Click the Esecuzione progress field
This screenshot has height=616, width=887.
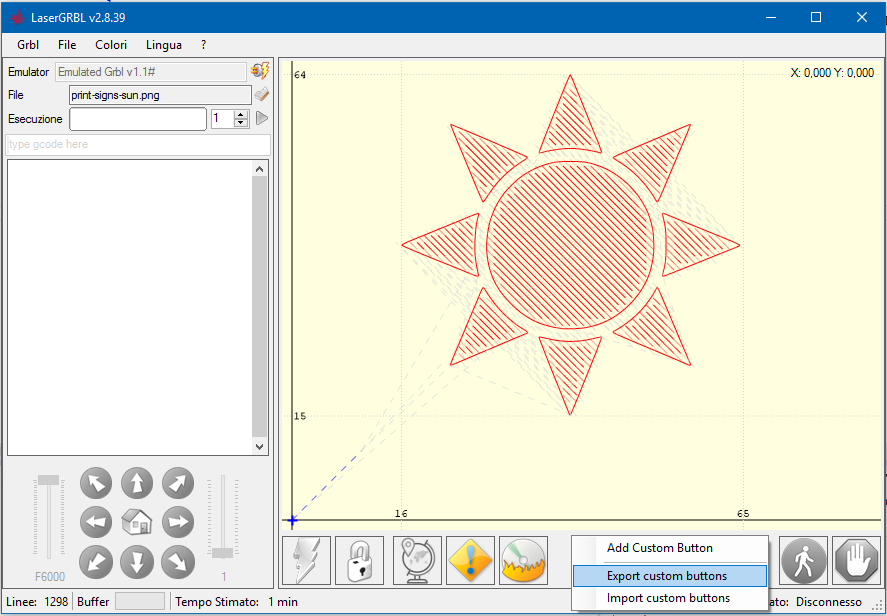(x=137, y=119)
